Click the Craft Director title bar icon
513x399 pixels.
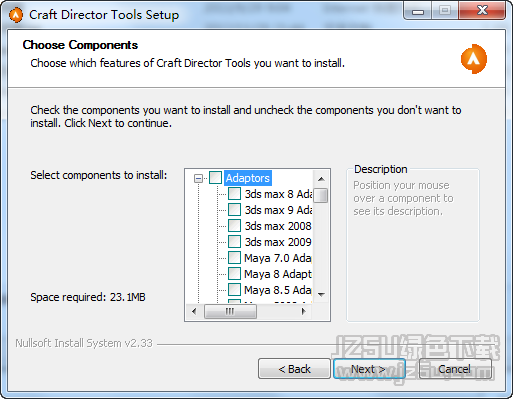[x=16, y=15]
